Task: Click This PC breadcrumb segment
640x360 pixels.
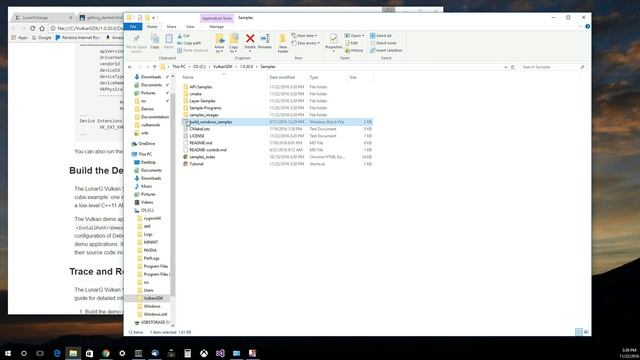Action: 179,67
